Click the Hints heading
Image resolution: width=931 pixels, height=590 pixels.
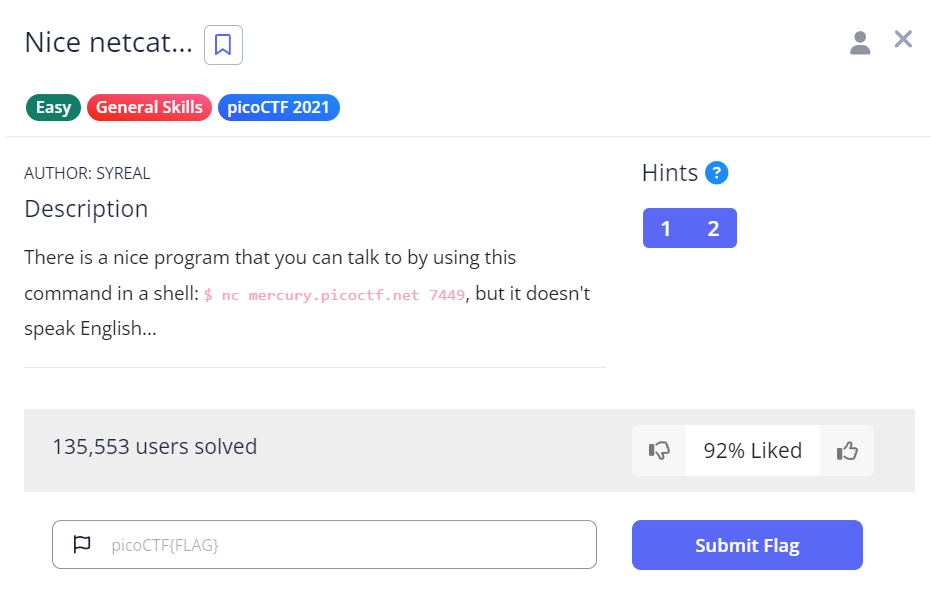click(670, 173)
